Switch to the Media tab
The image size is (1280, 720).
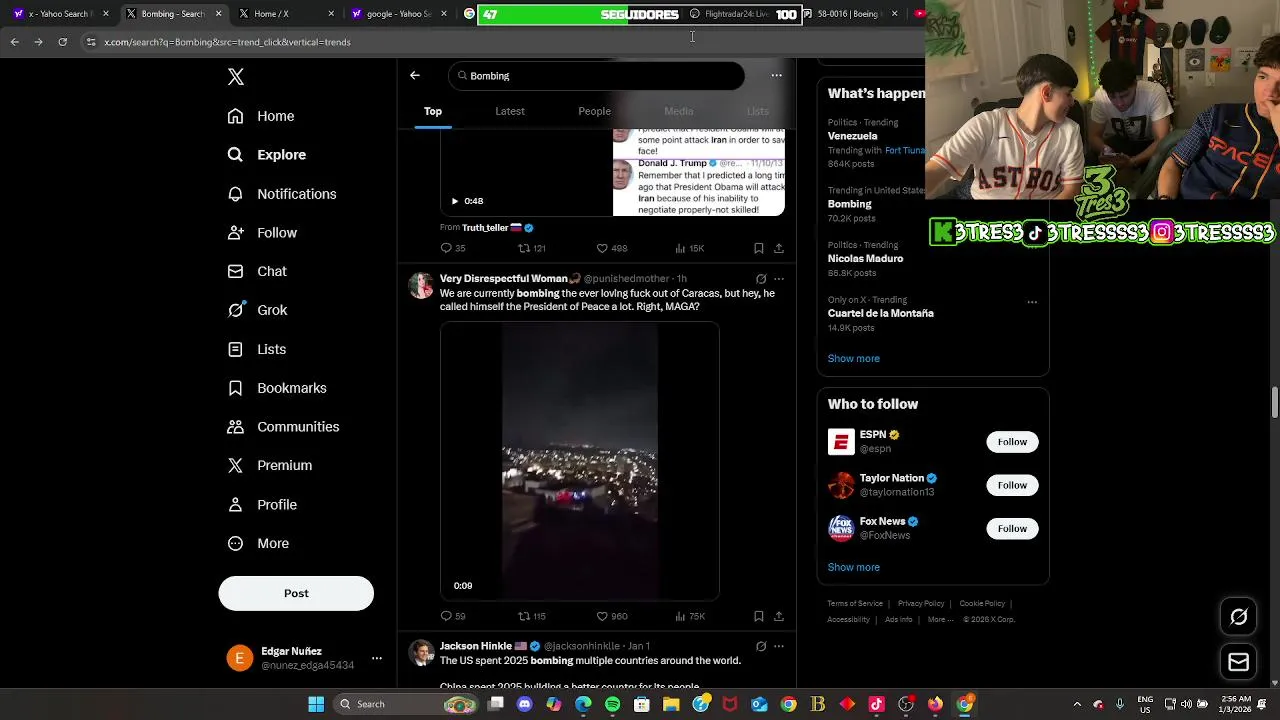(x=678, y=111)
